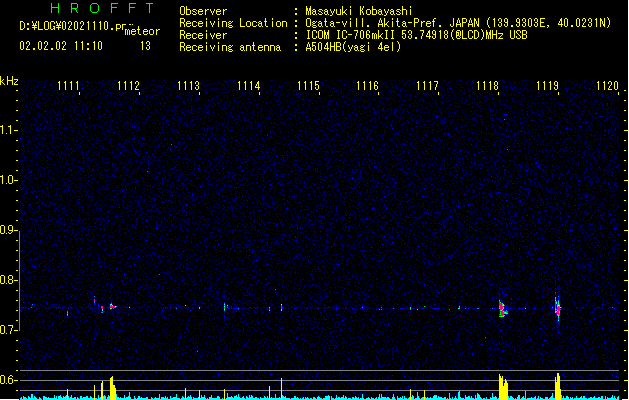Screen dimensions: 629x400
Task: Select observer name Masayuki Kobayashi
Action: pos(359,11)
